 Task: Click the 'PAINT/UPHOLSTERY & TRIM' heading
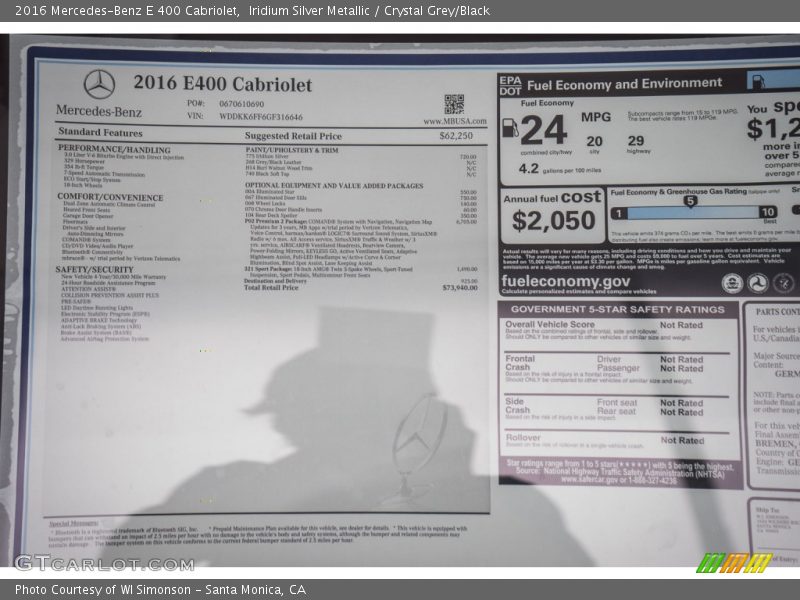pyautogui.click(x=292, y=150)
